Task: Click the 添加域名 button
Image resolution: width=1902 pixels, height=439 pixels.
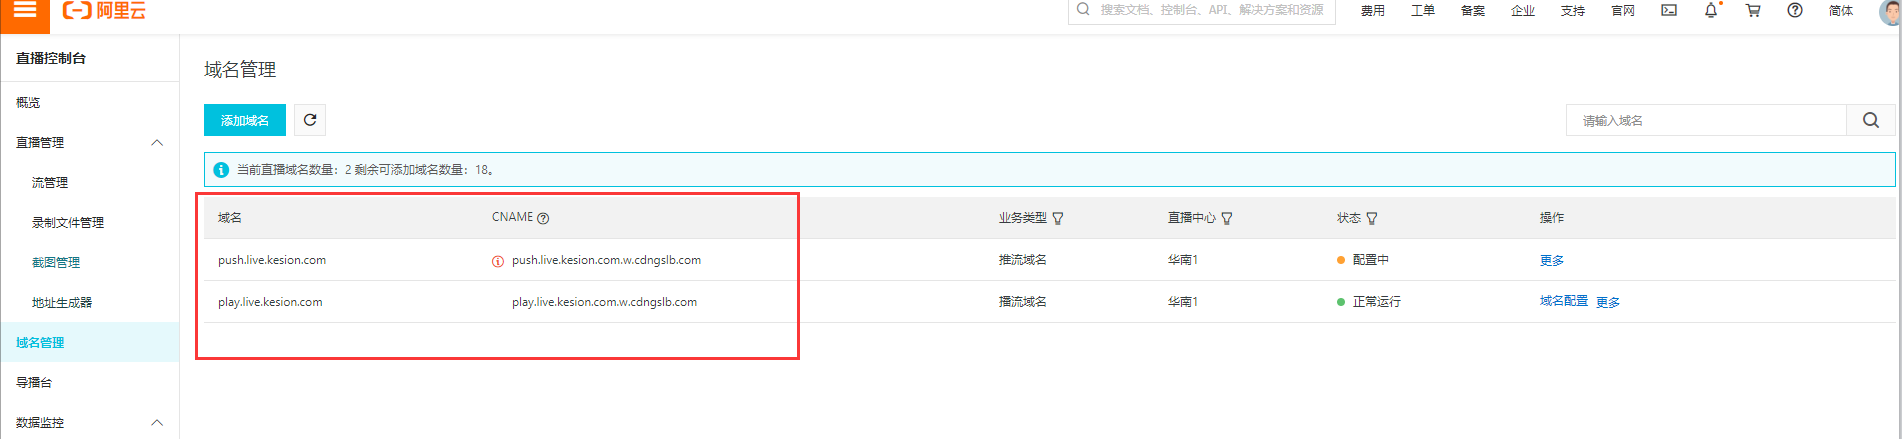Action: (245, 120)
